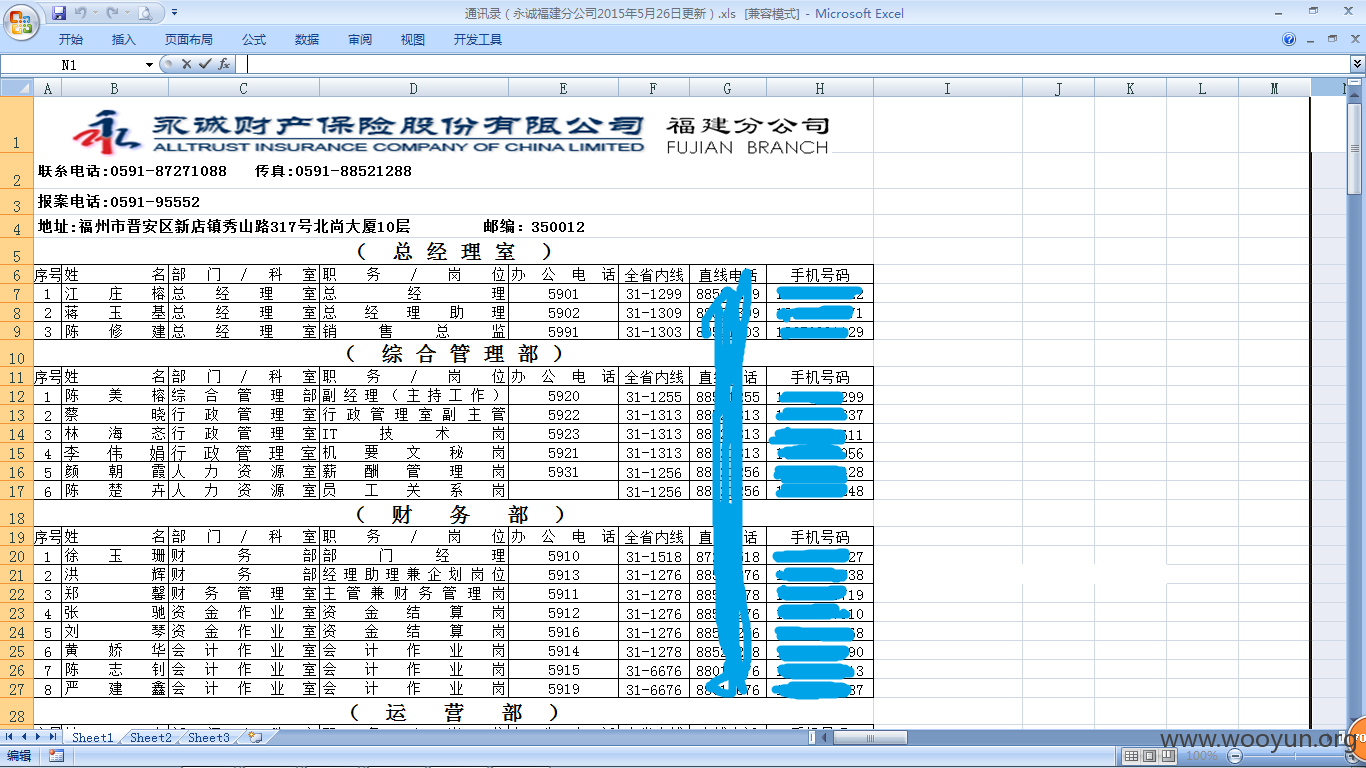Click the Name Box showing N1
Image resolution: width=1366 pixels, height=768 pixels.
[x=71, y=64]
